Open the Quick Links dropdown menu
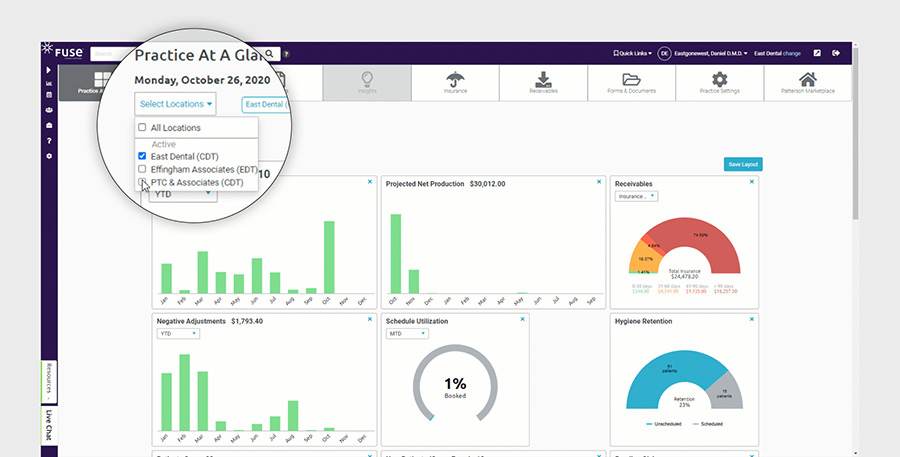Screen dimensions: 900x457 click(x=633, y=53)
